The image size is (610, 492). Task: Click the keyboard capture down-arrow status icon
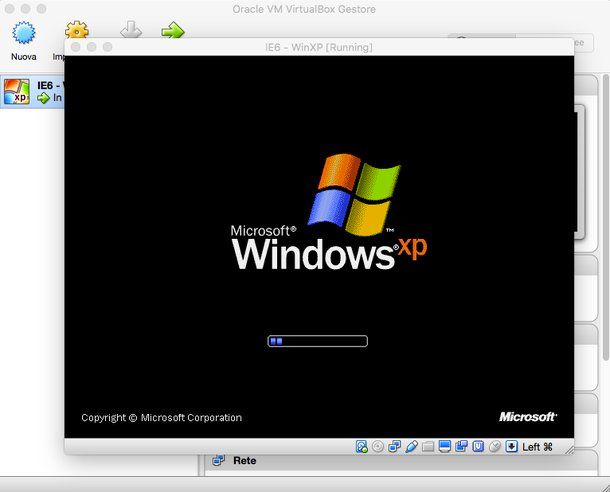512,446
